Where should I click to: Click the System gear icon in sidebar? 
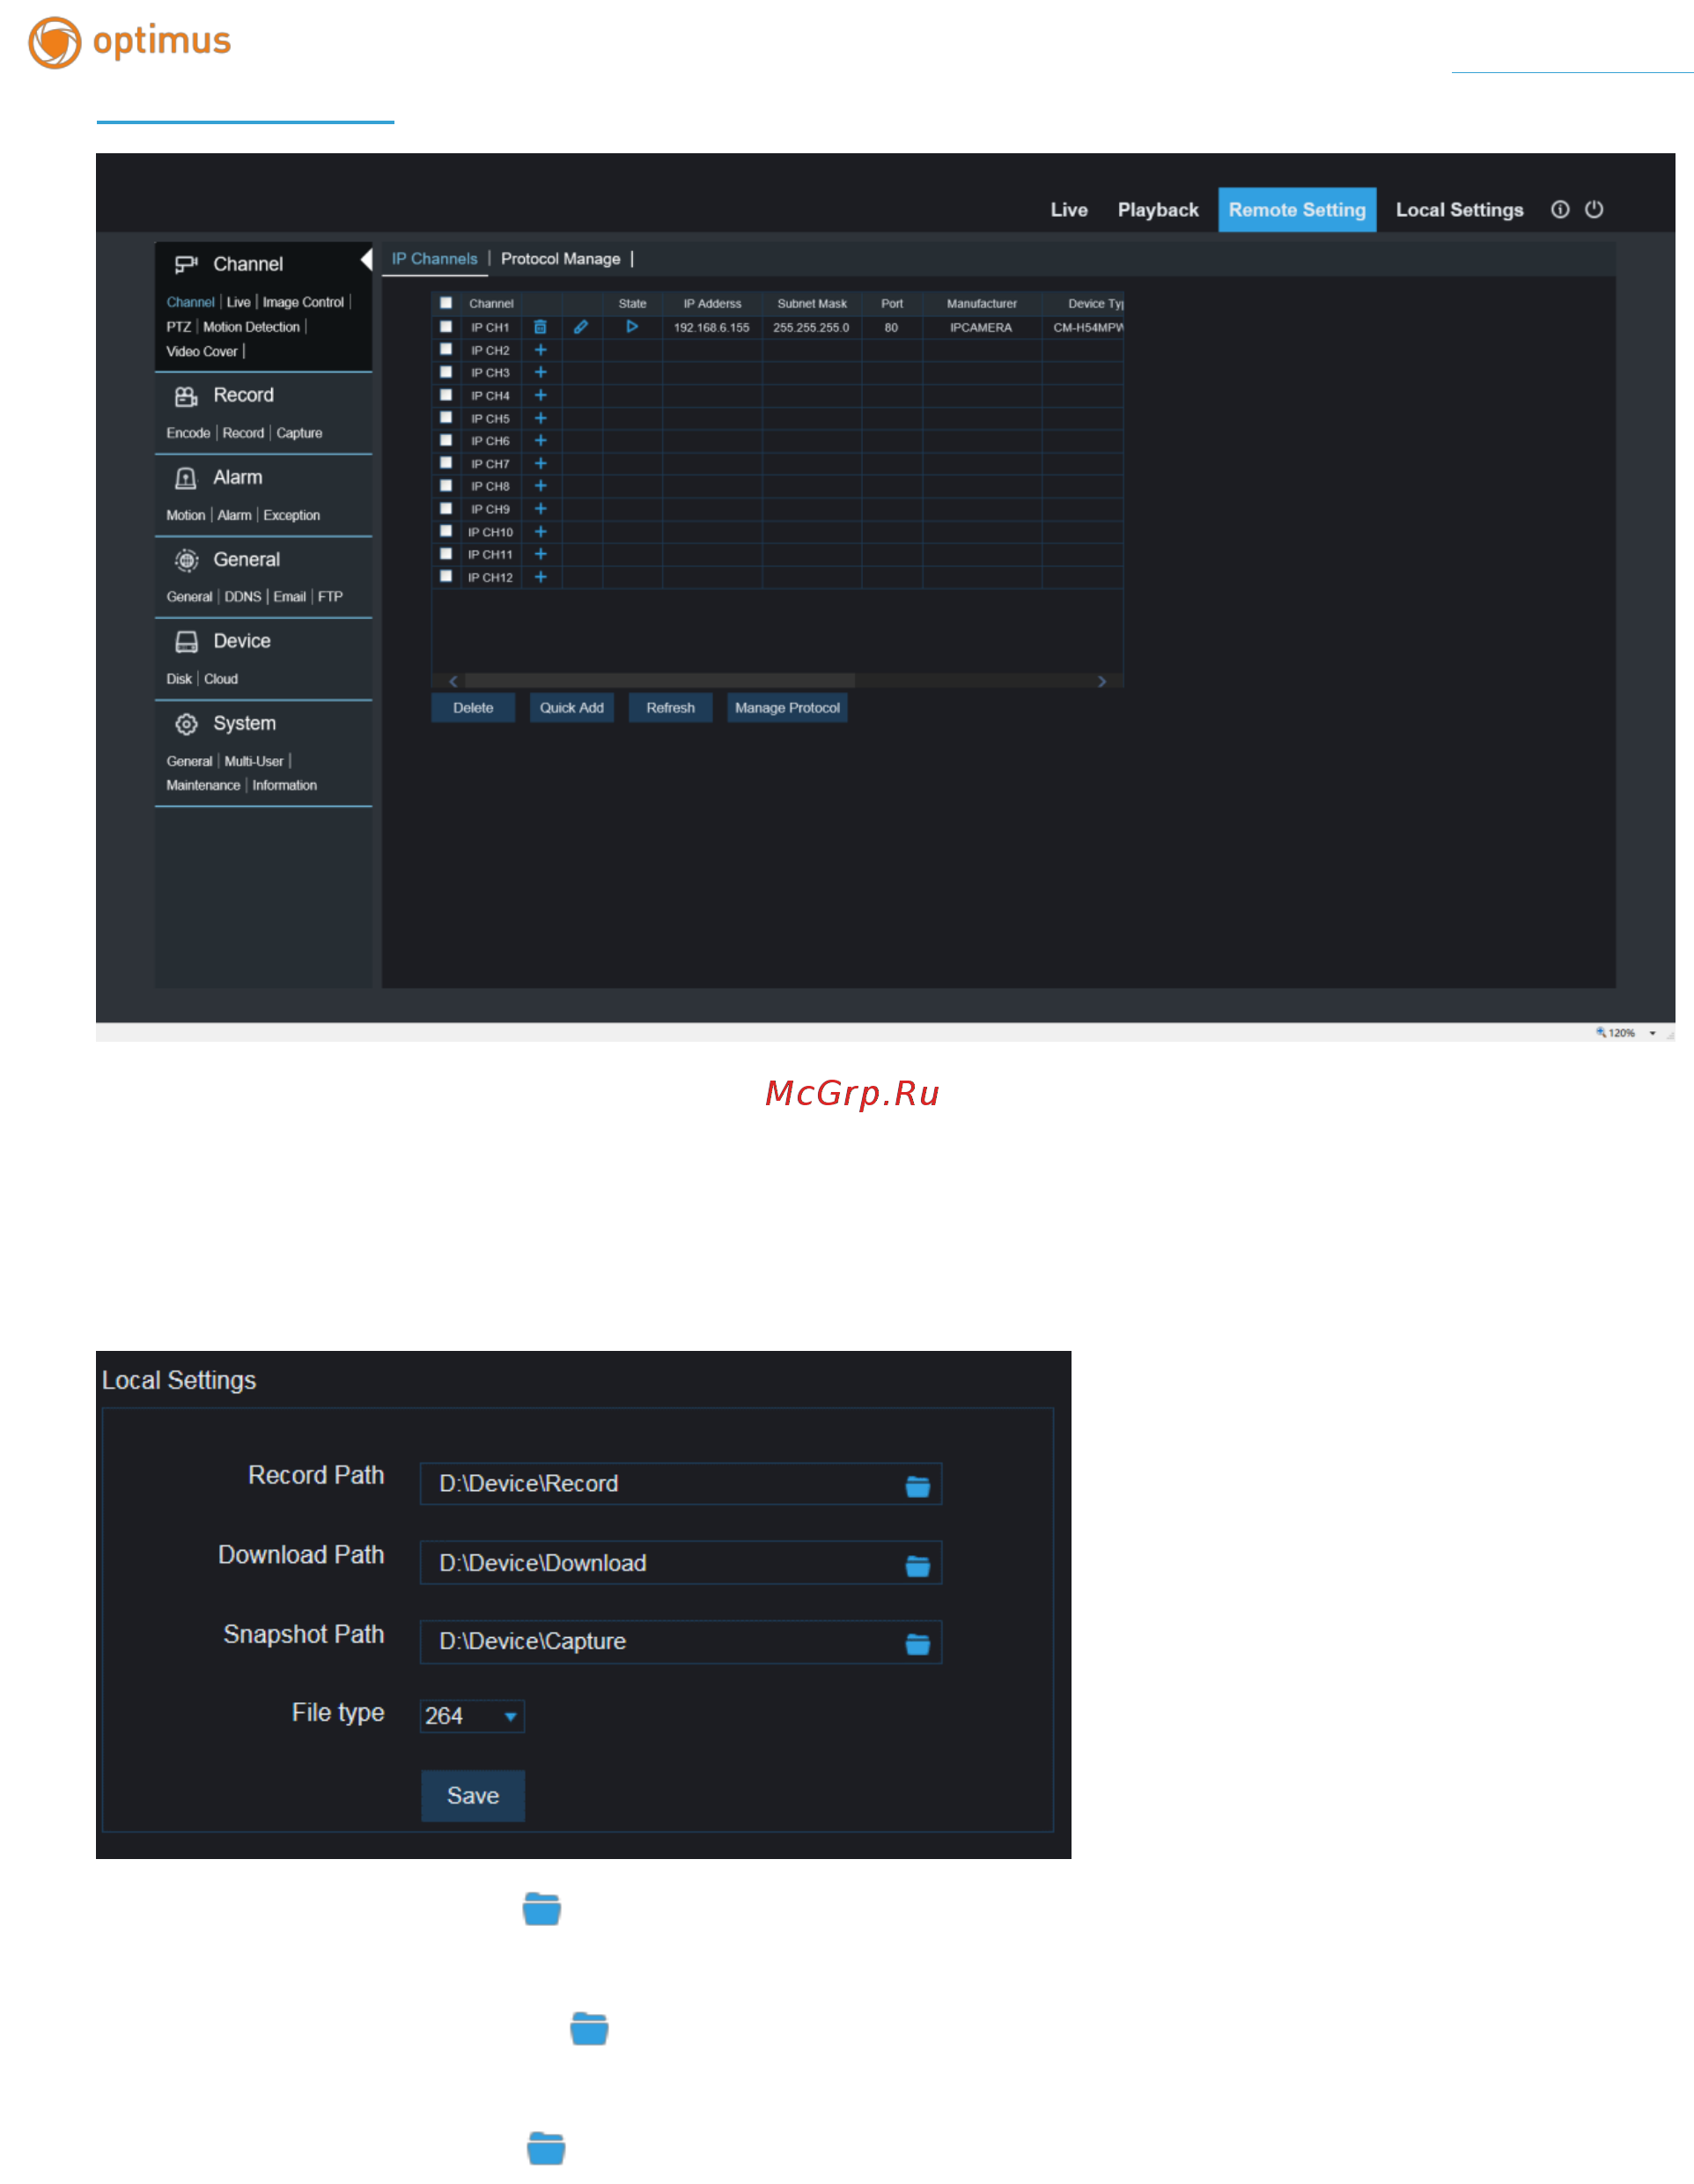(186, 724)
